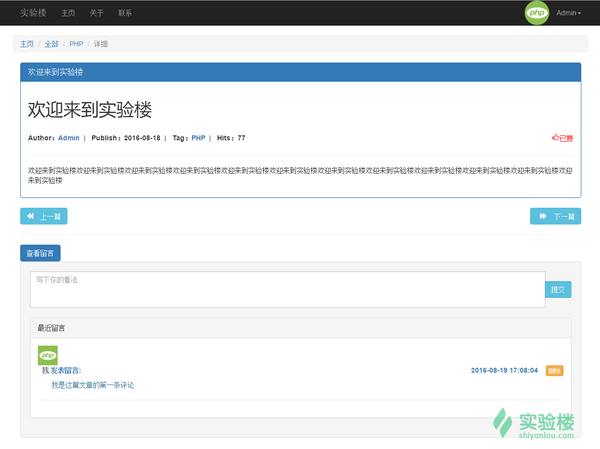
Task: Go to next article 下一篇
Action: click(x=555, y=216)
